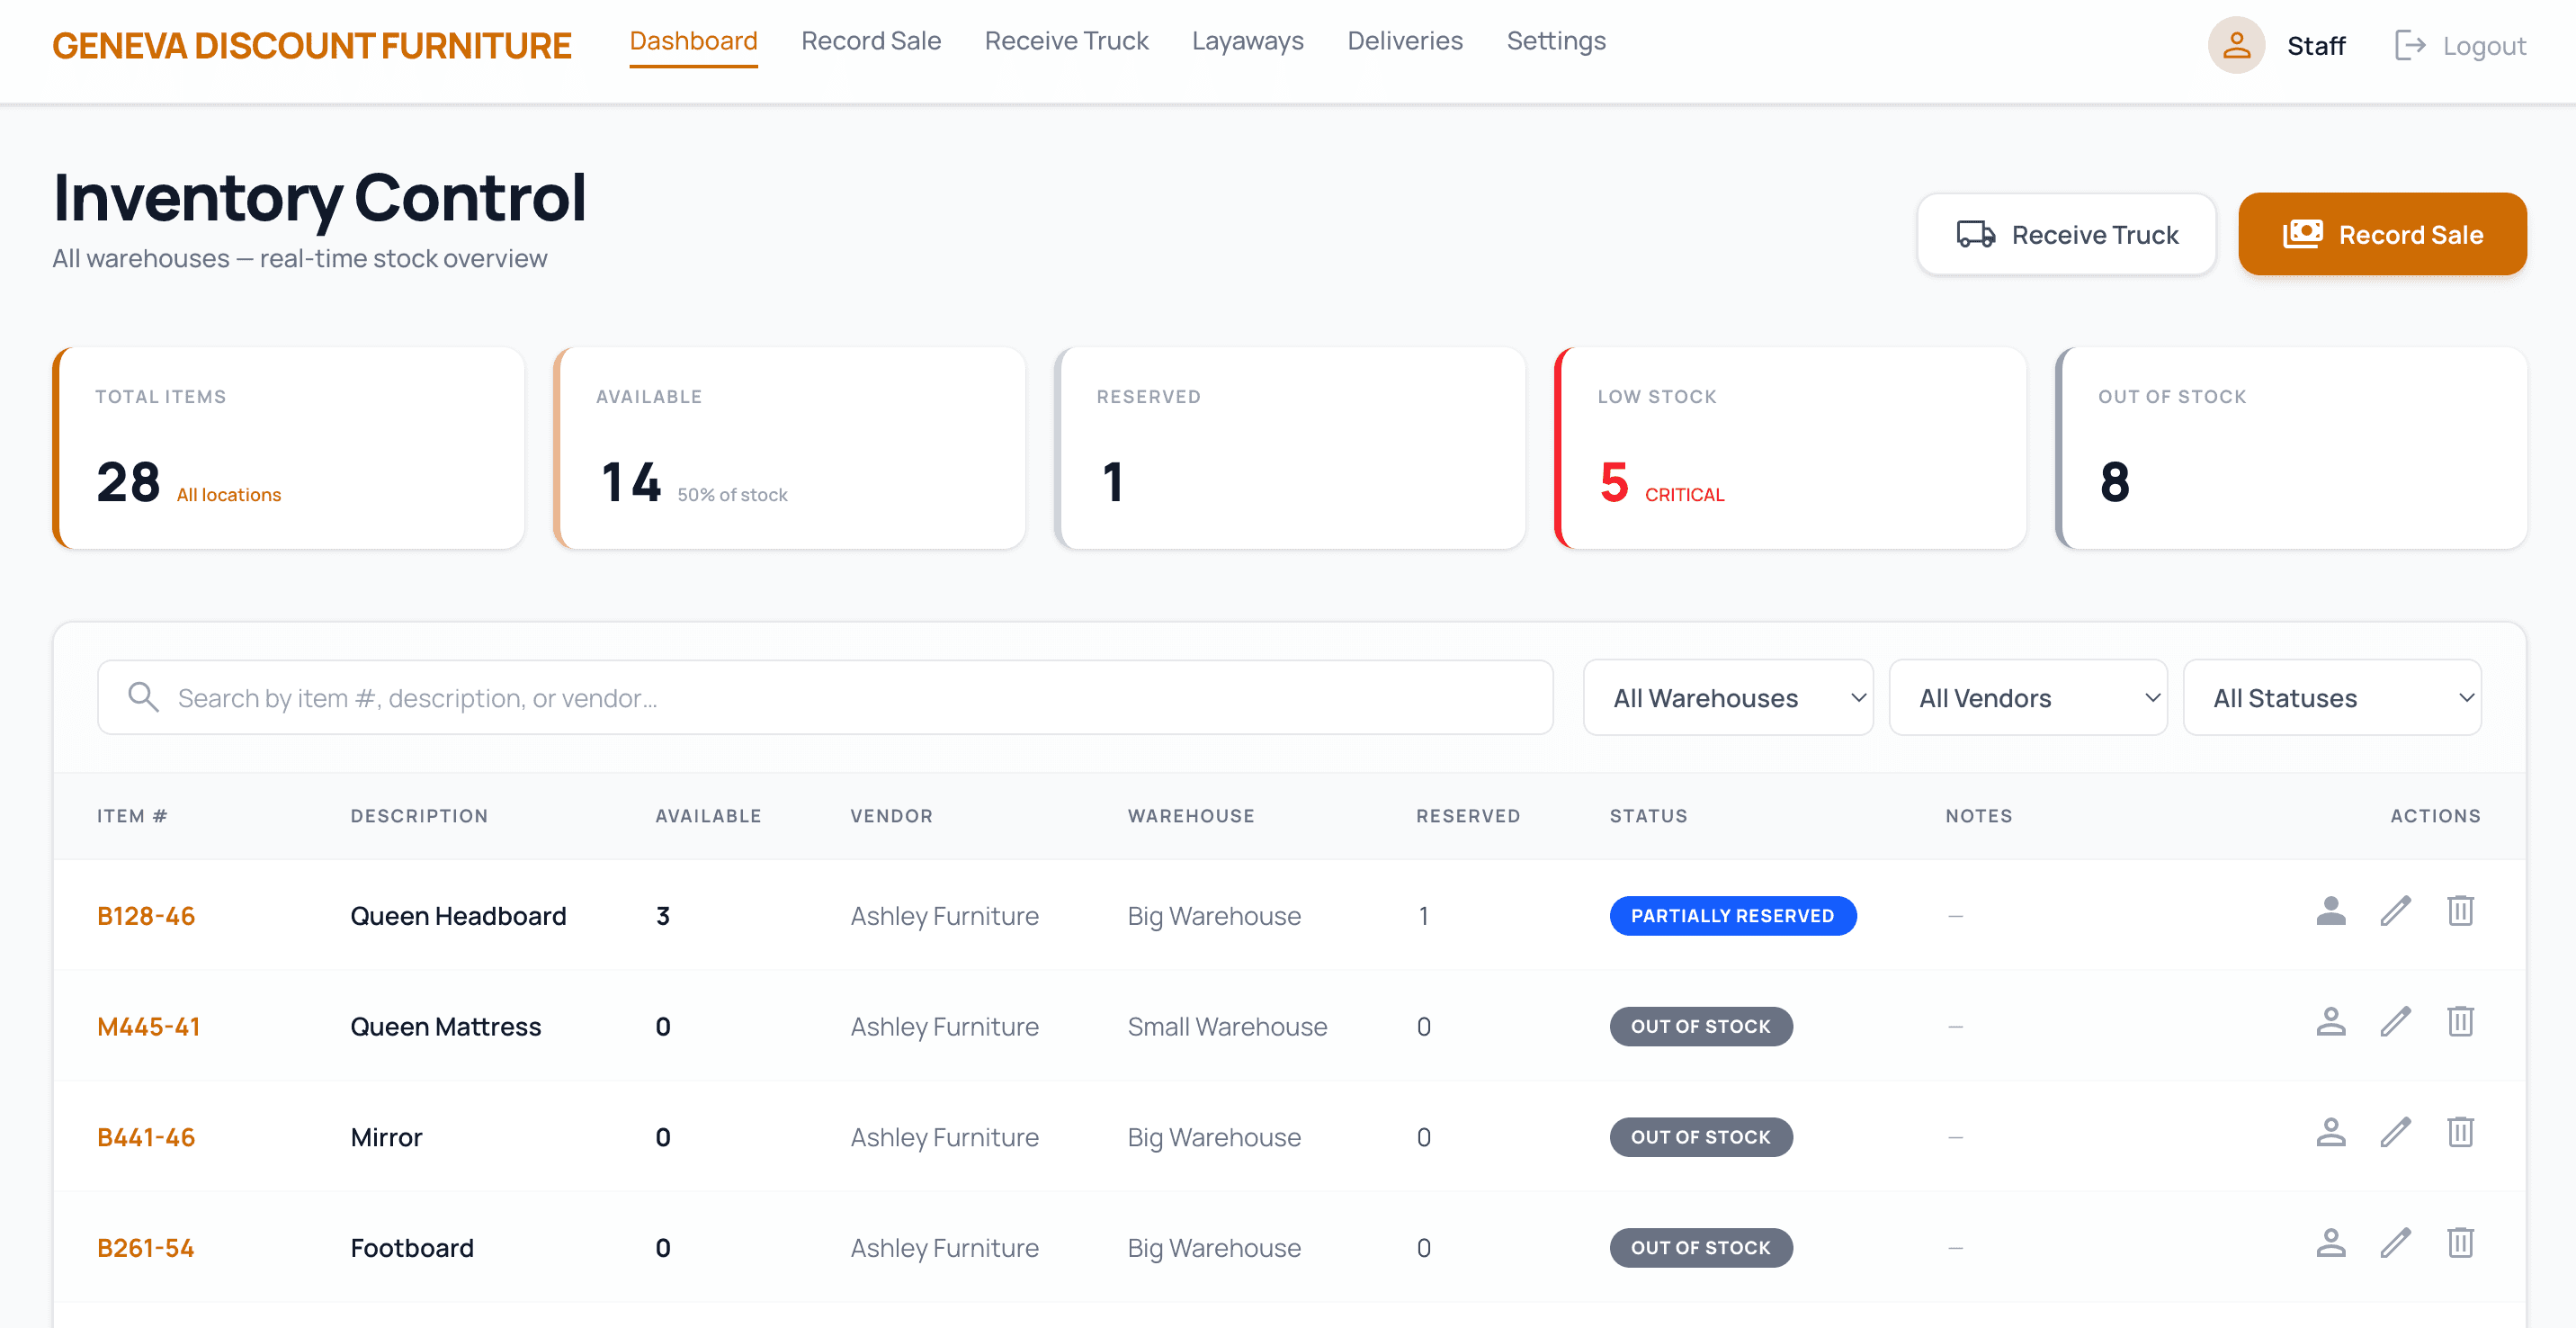The width and height of the screenshot is (2576, 1328).
Task: Click the Logout arrow icon
Action: (x=2410, y=45)
